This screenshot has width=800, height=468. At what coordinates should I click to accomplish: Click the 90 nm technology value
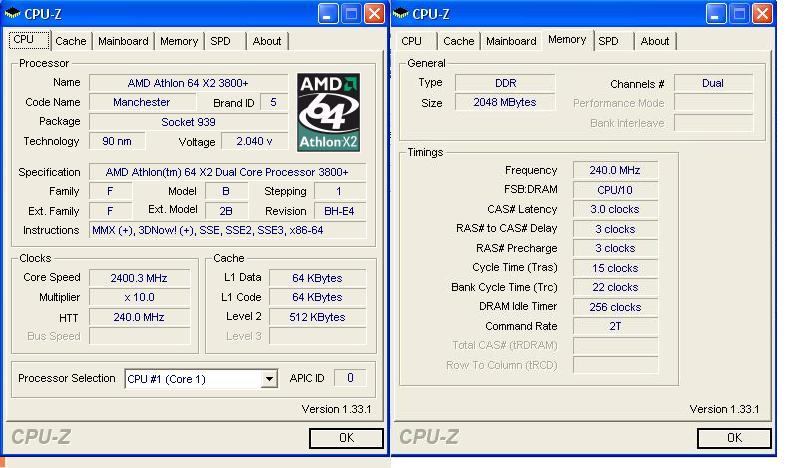(x=117, y=141)
